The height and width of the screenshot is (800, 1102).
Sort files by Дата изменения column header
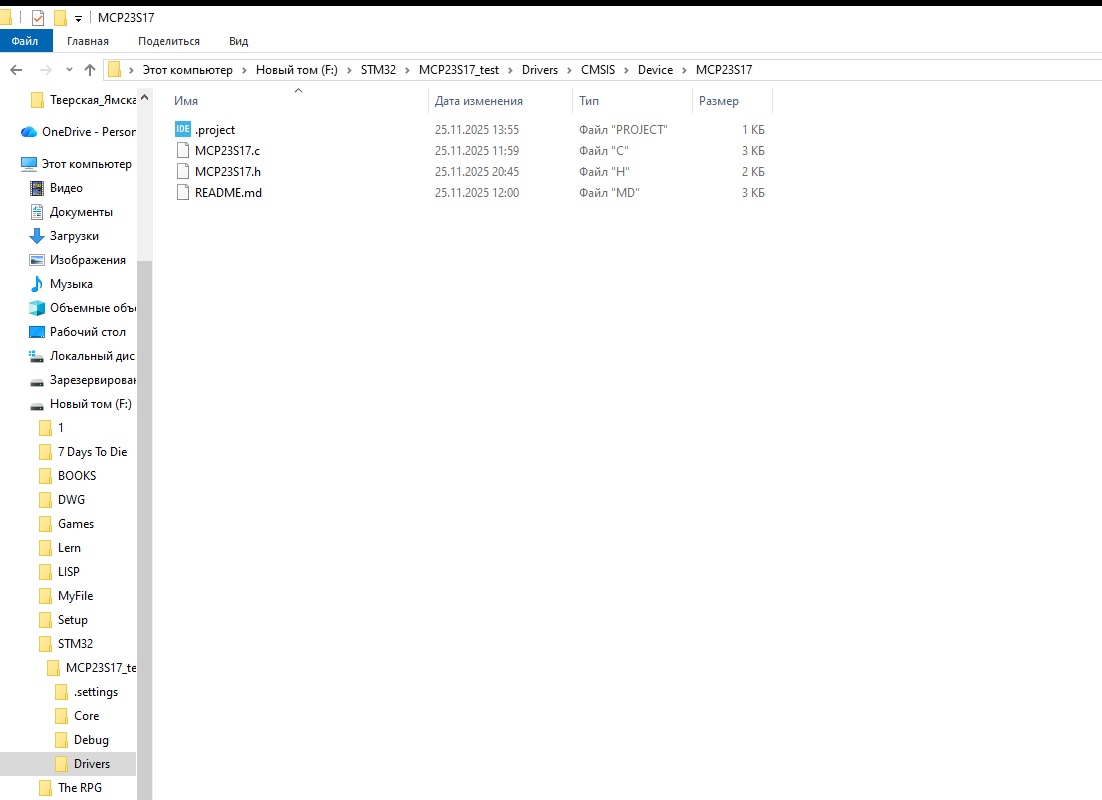(479, 101)
